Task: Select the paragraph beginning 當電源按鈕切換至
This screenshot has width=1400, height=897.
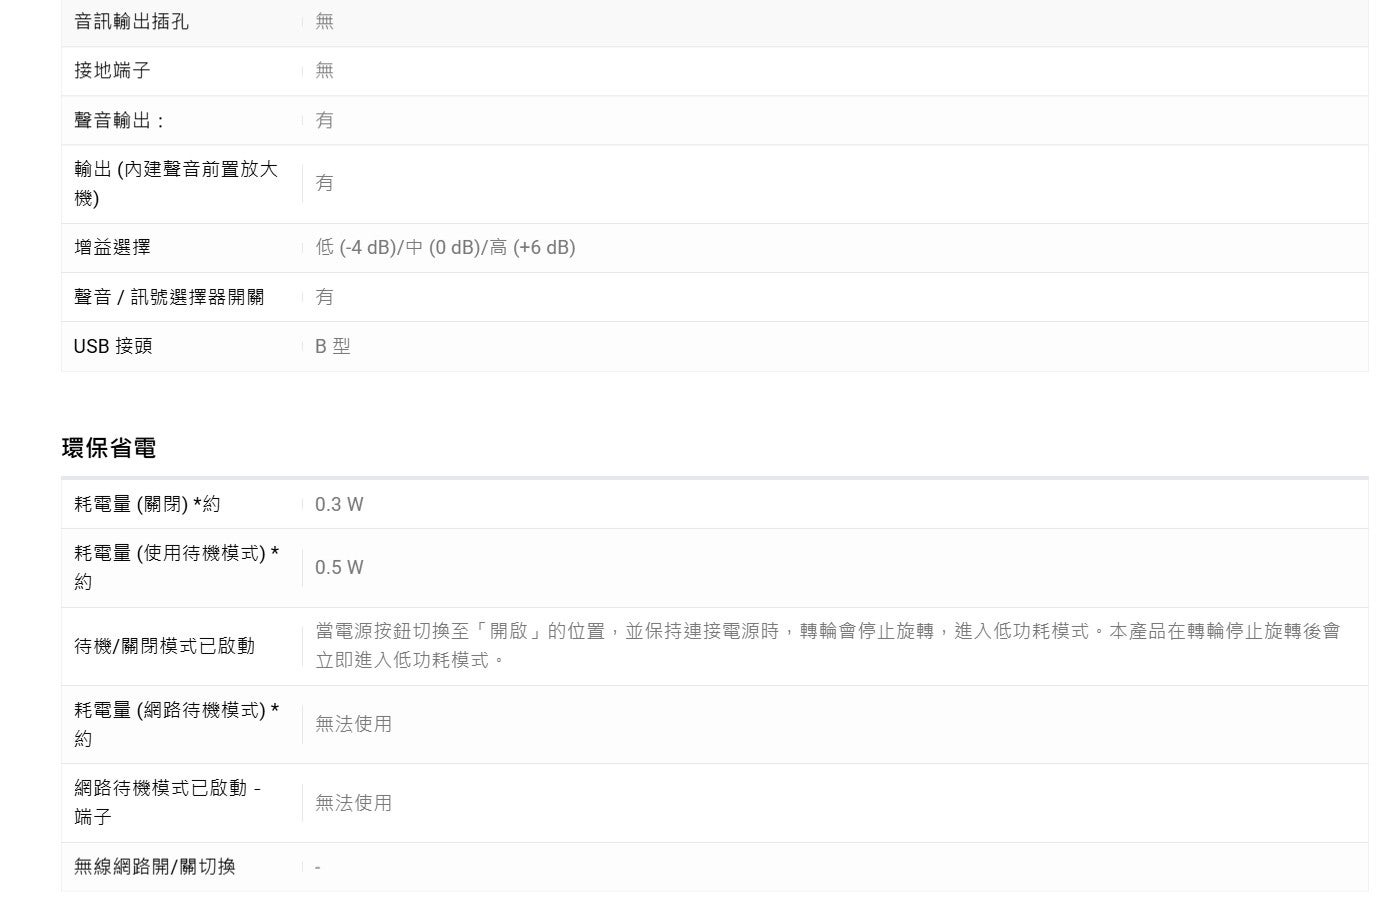Action: (x=828, y=646)
